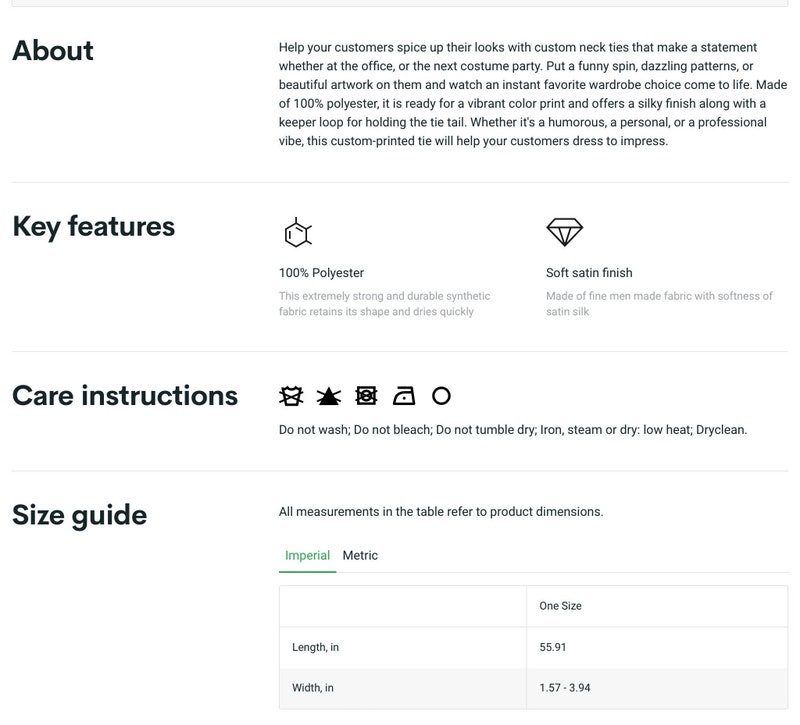Select the Imperial tab

coord(307,555)
